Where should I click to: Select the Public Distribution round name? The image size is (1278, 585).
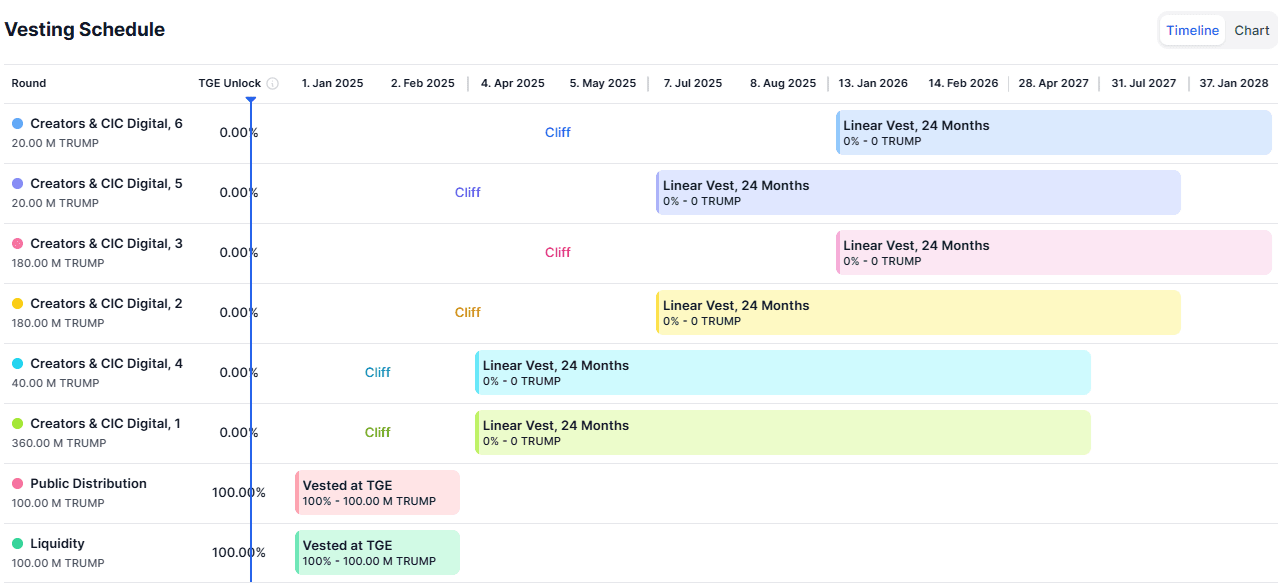pos(88,484)
